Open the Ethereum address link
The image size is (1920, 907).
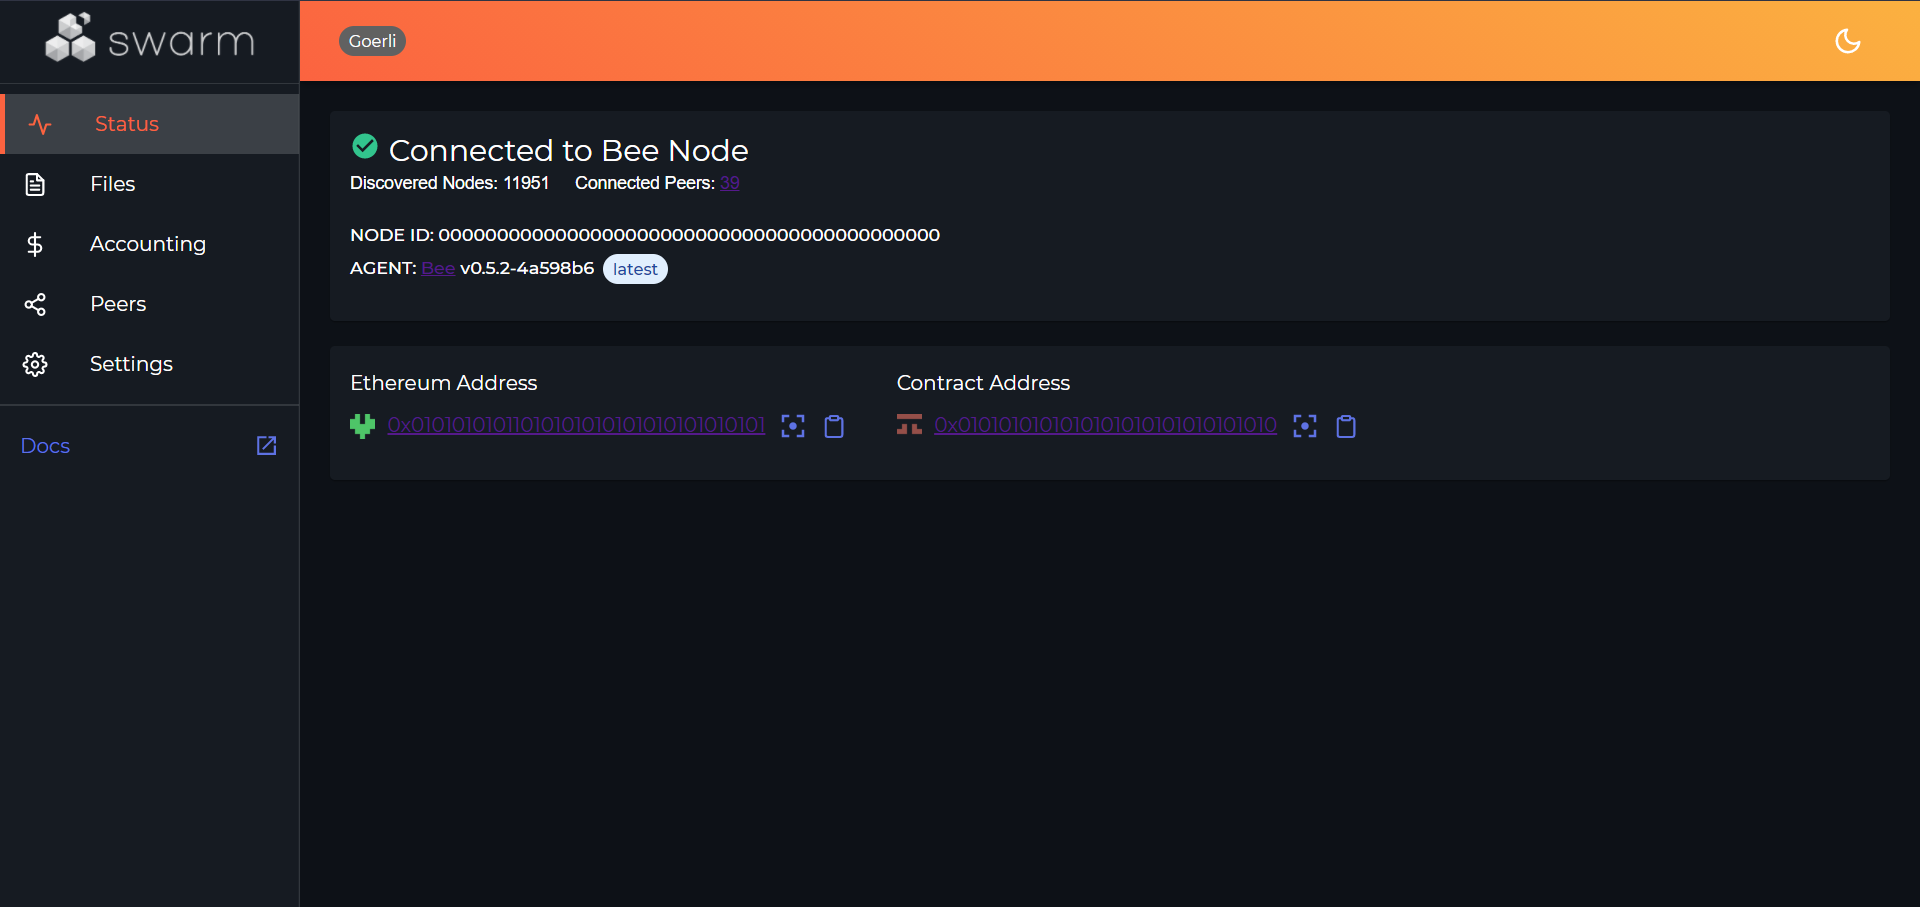pyautogui.click(x=576, y=425)
